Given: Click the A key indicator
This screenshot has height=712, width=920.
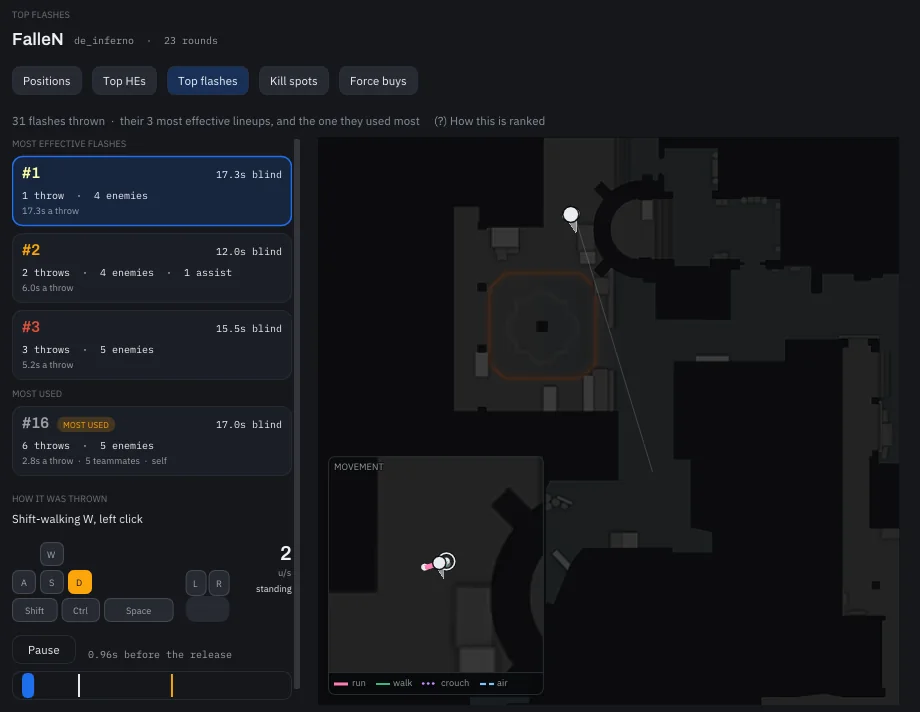Looking at the screenshot, I should point(24,582).
